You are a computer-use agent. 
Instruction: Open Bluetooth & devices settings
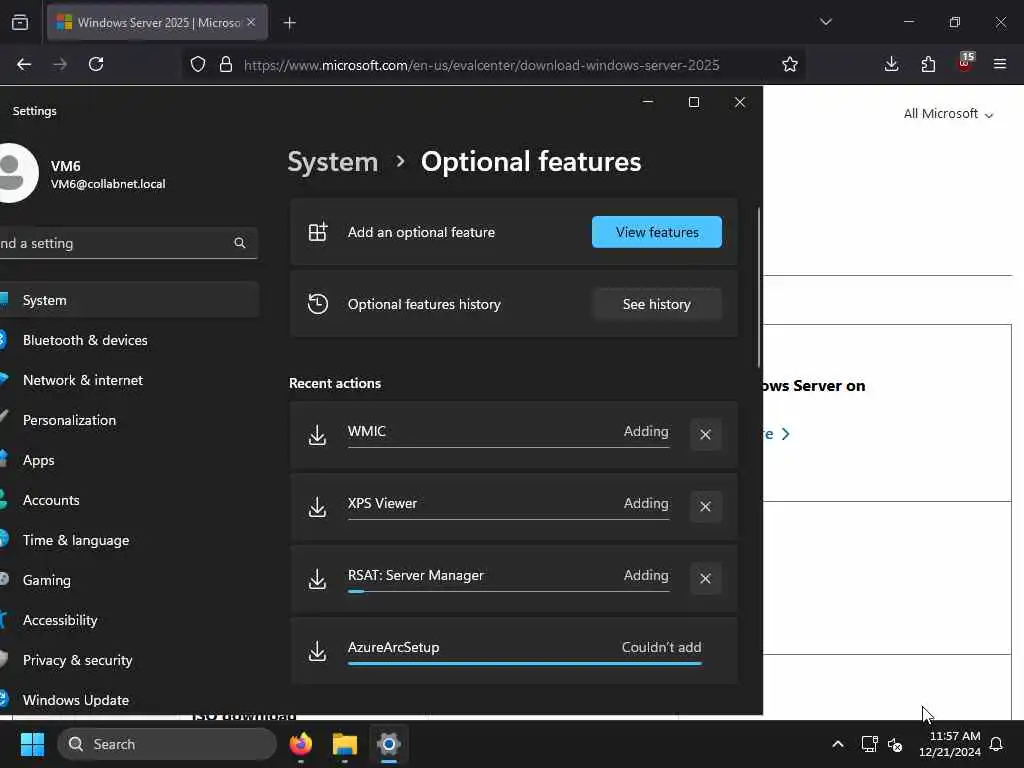click(x=129, y=340)
